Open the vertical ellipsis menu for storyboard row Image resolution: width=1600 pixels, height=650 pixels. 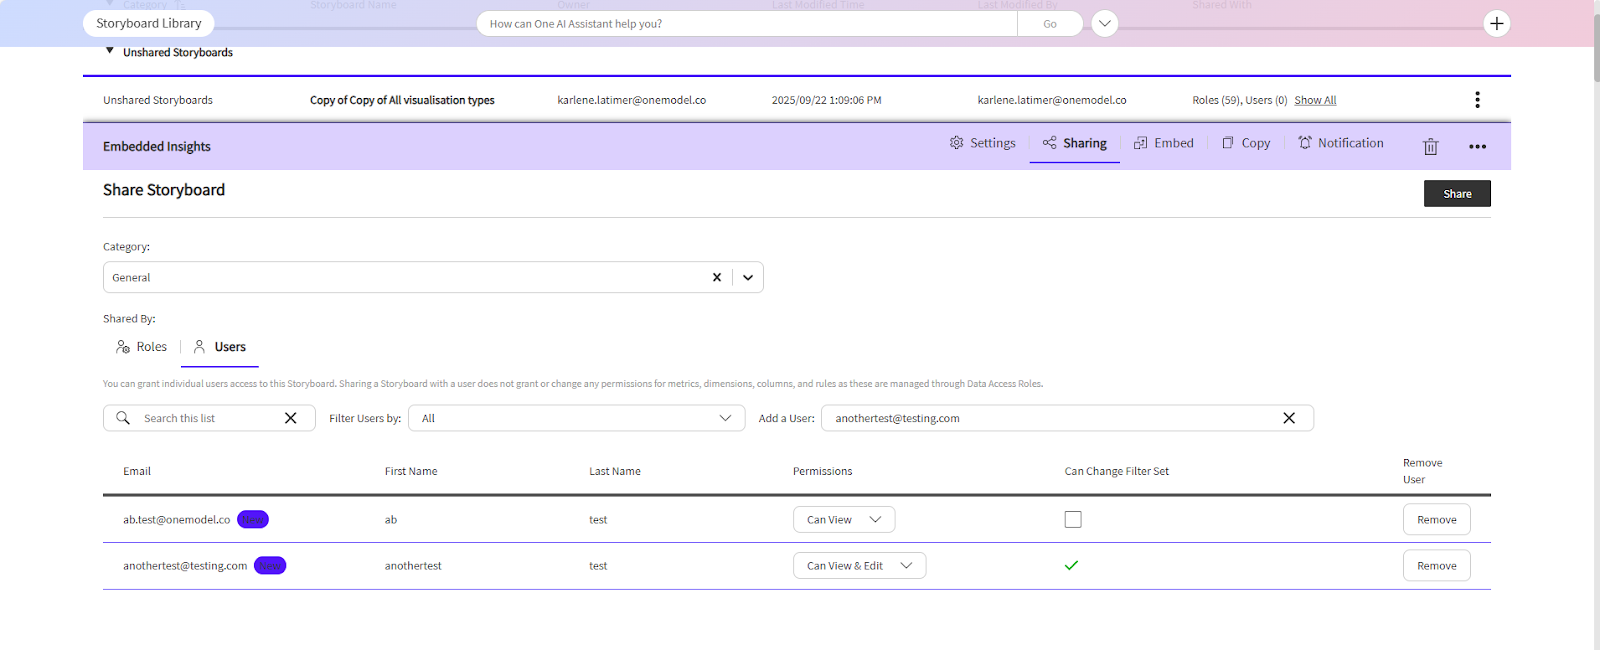[x=1477, y=100]
